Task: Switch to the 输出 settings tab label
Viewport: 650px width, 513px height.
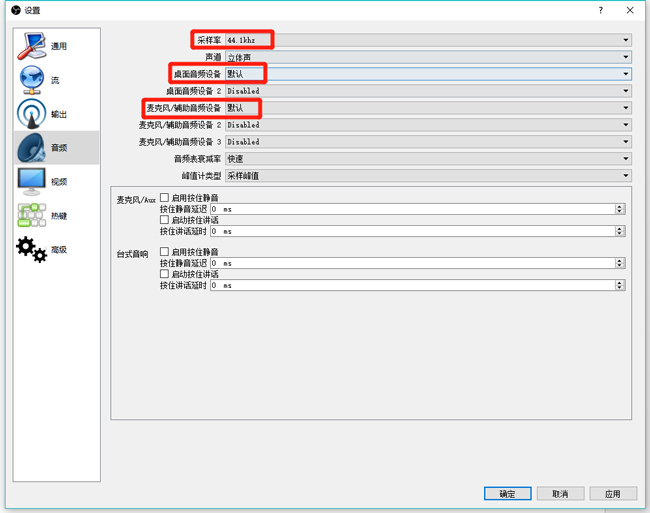Action: 59,114
